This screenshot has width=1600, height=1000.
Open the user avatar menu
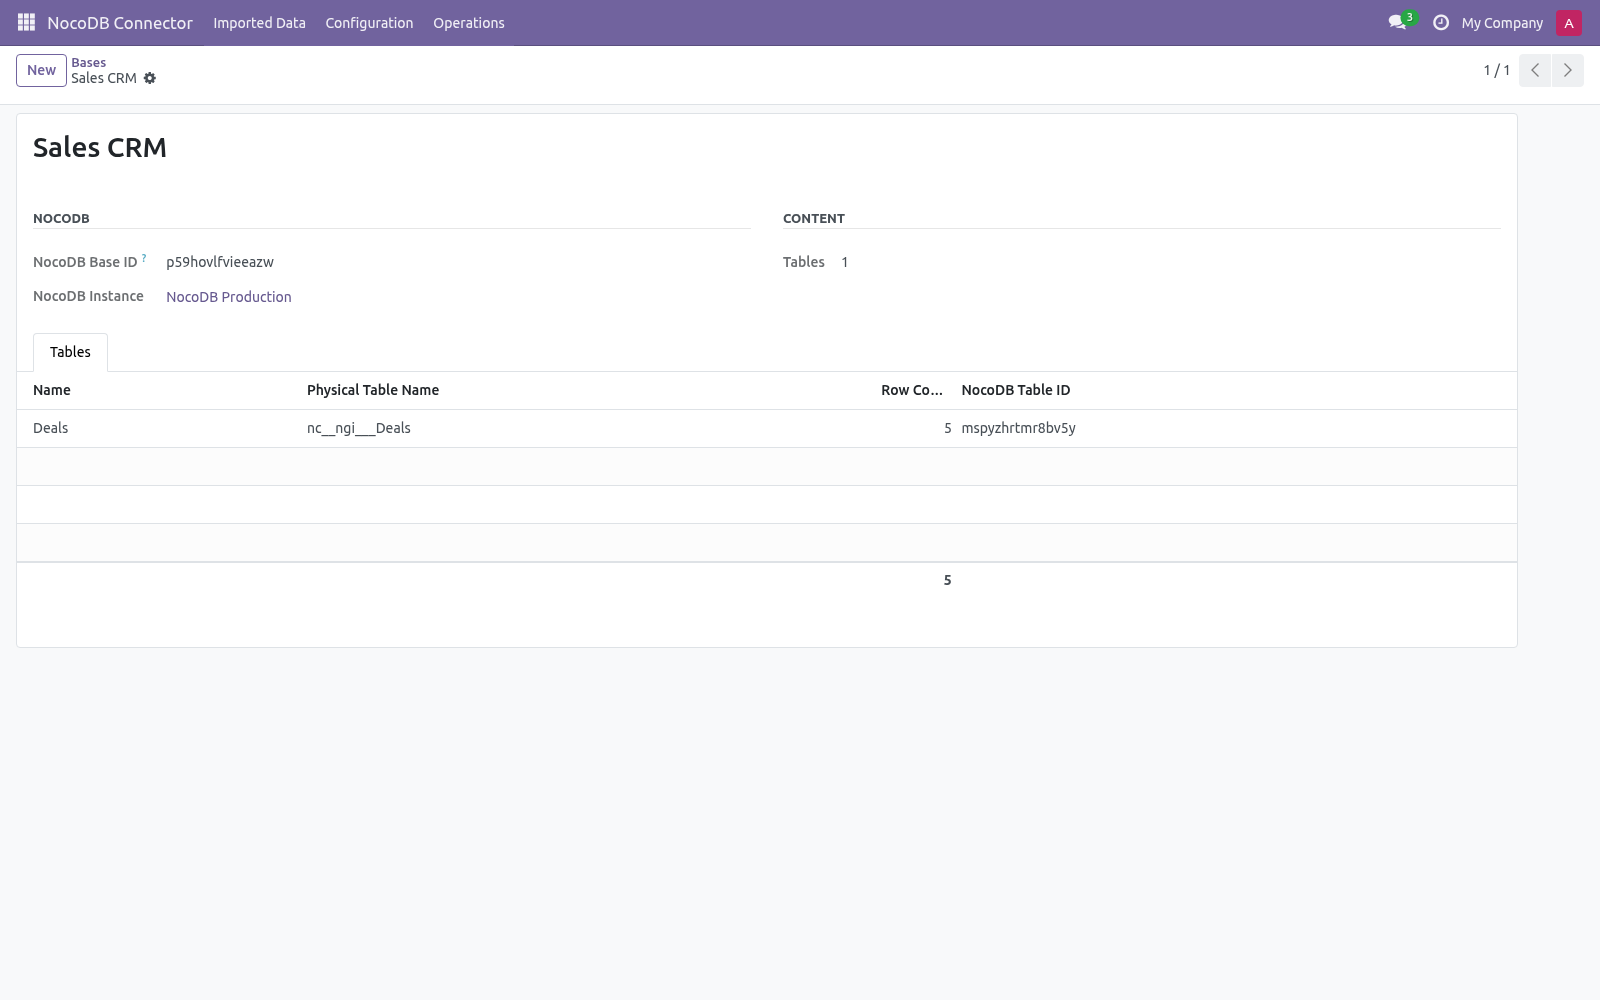tap(1568, 23)
